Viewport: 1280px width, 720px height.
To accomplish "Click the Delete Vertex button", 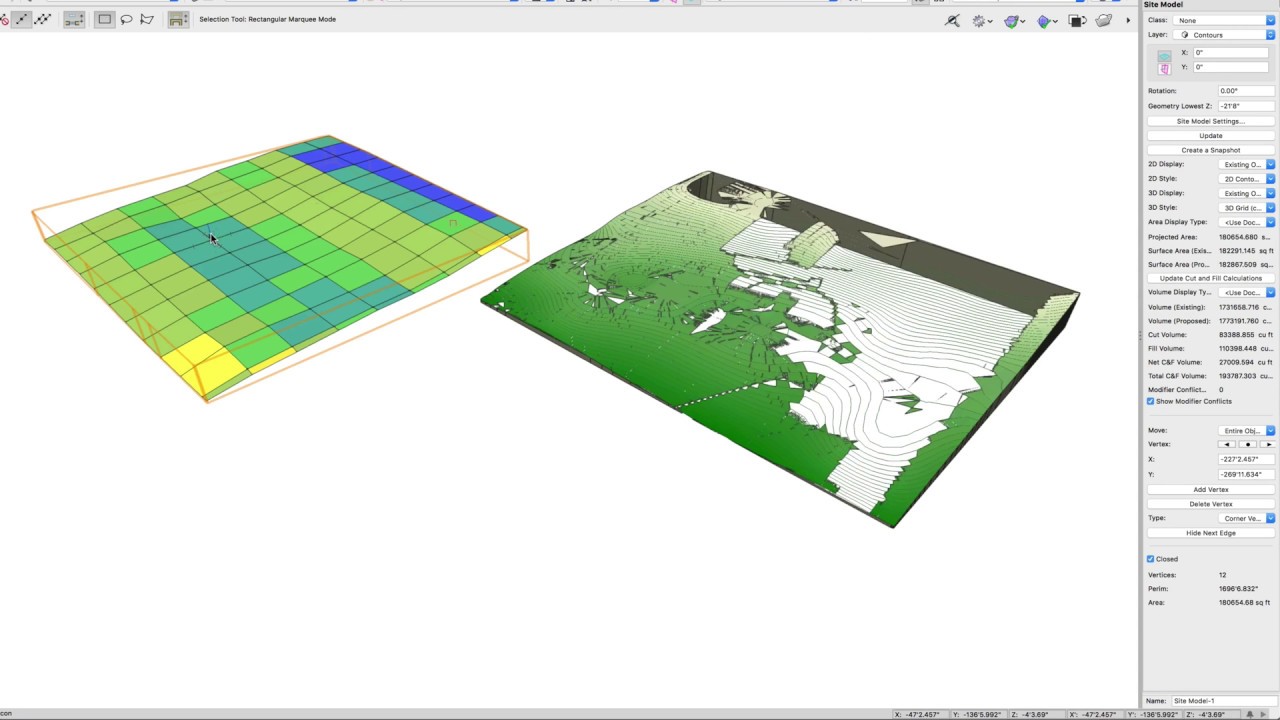I will coord(1210,504).
